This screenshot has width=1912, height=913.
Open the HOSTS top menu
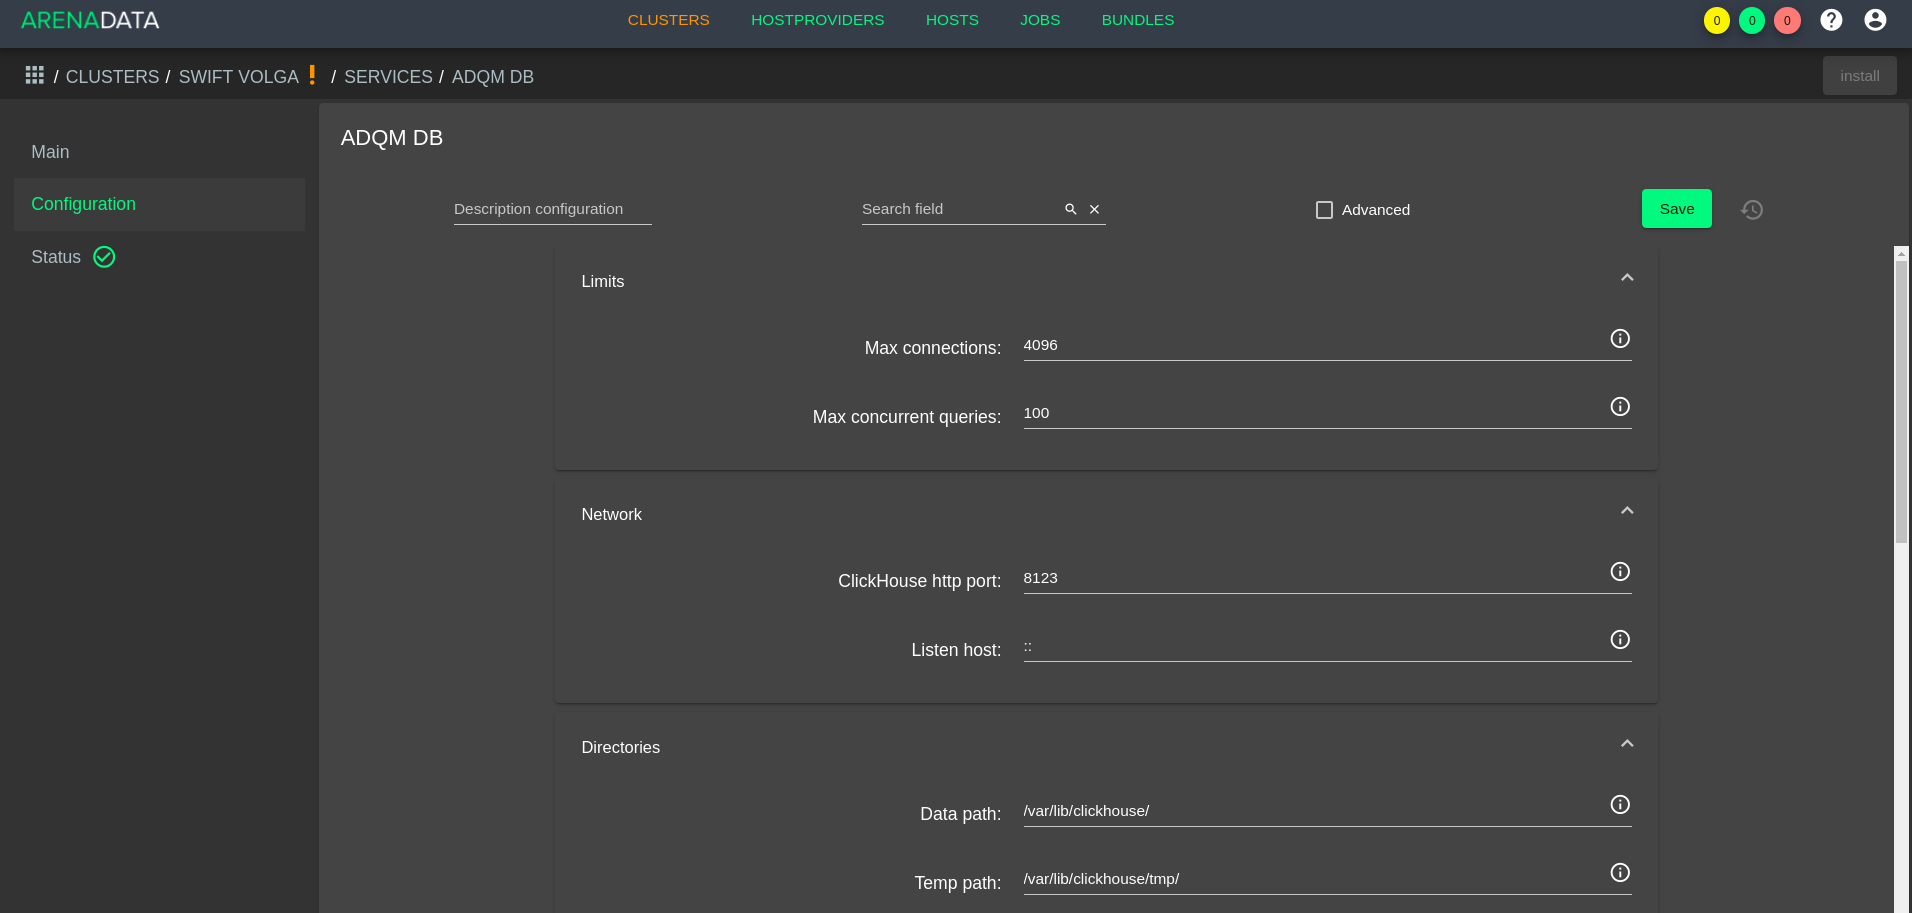pyautogui.click(x=952, y=20)
